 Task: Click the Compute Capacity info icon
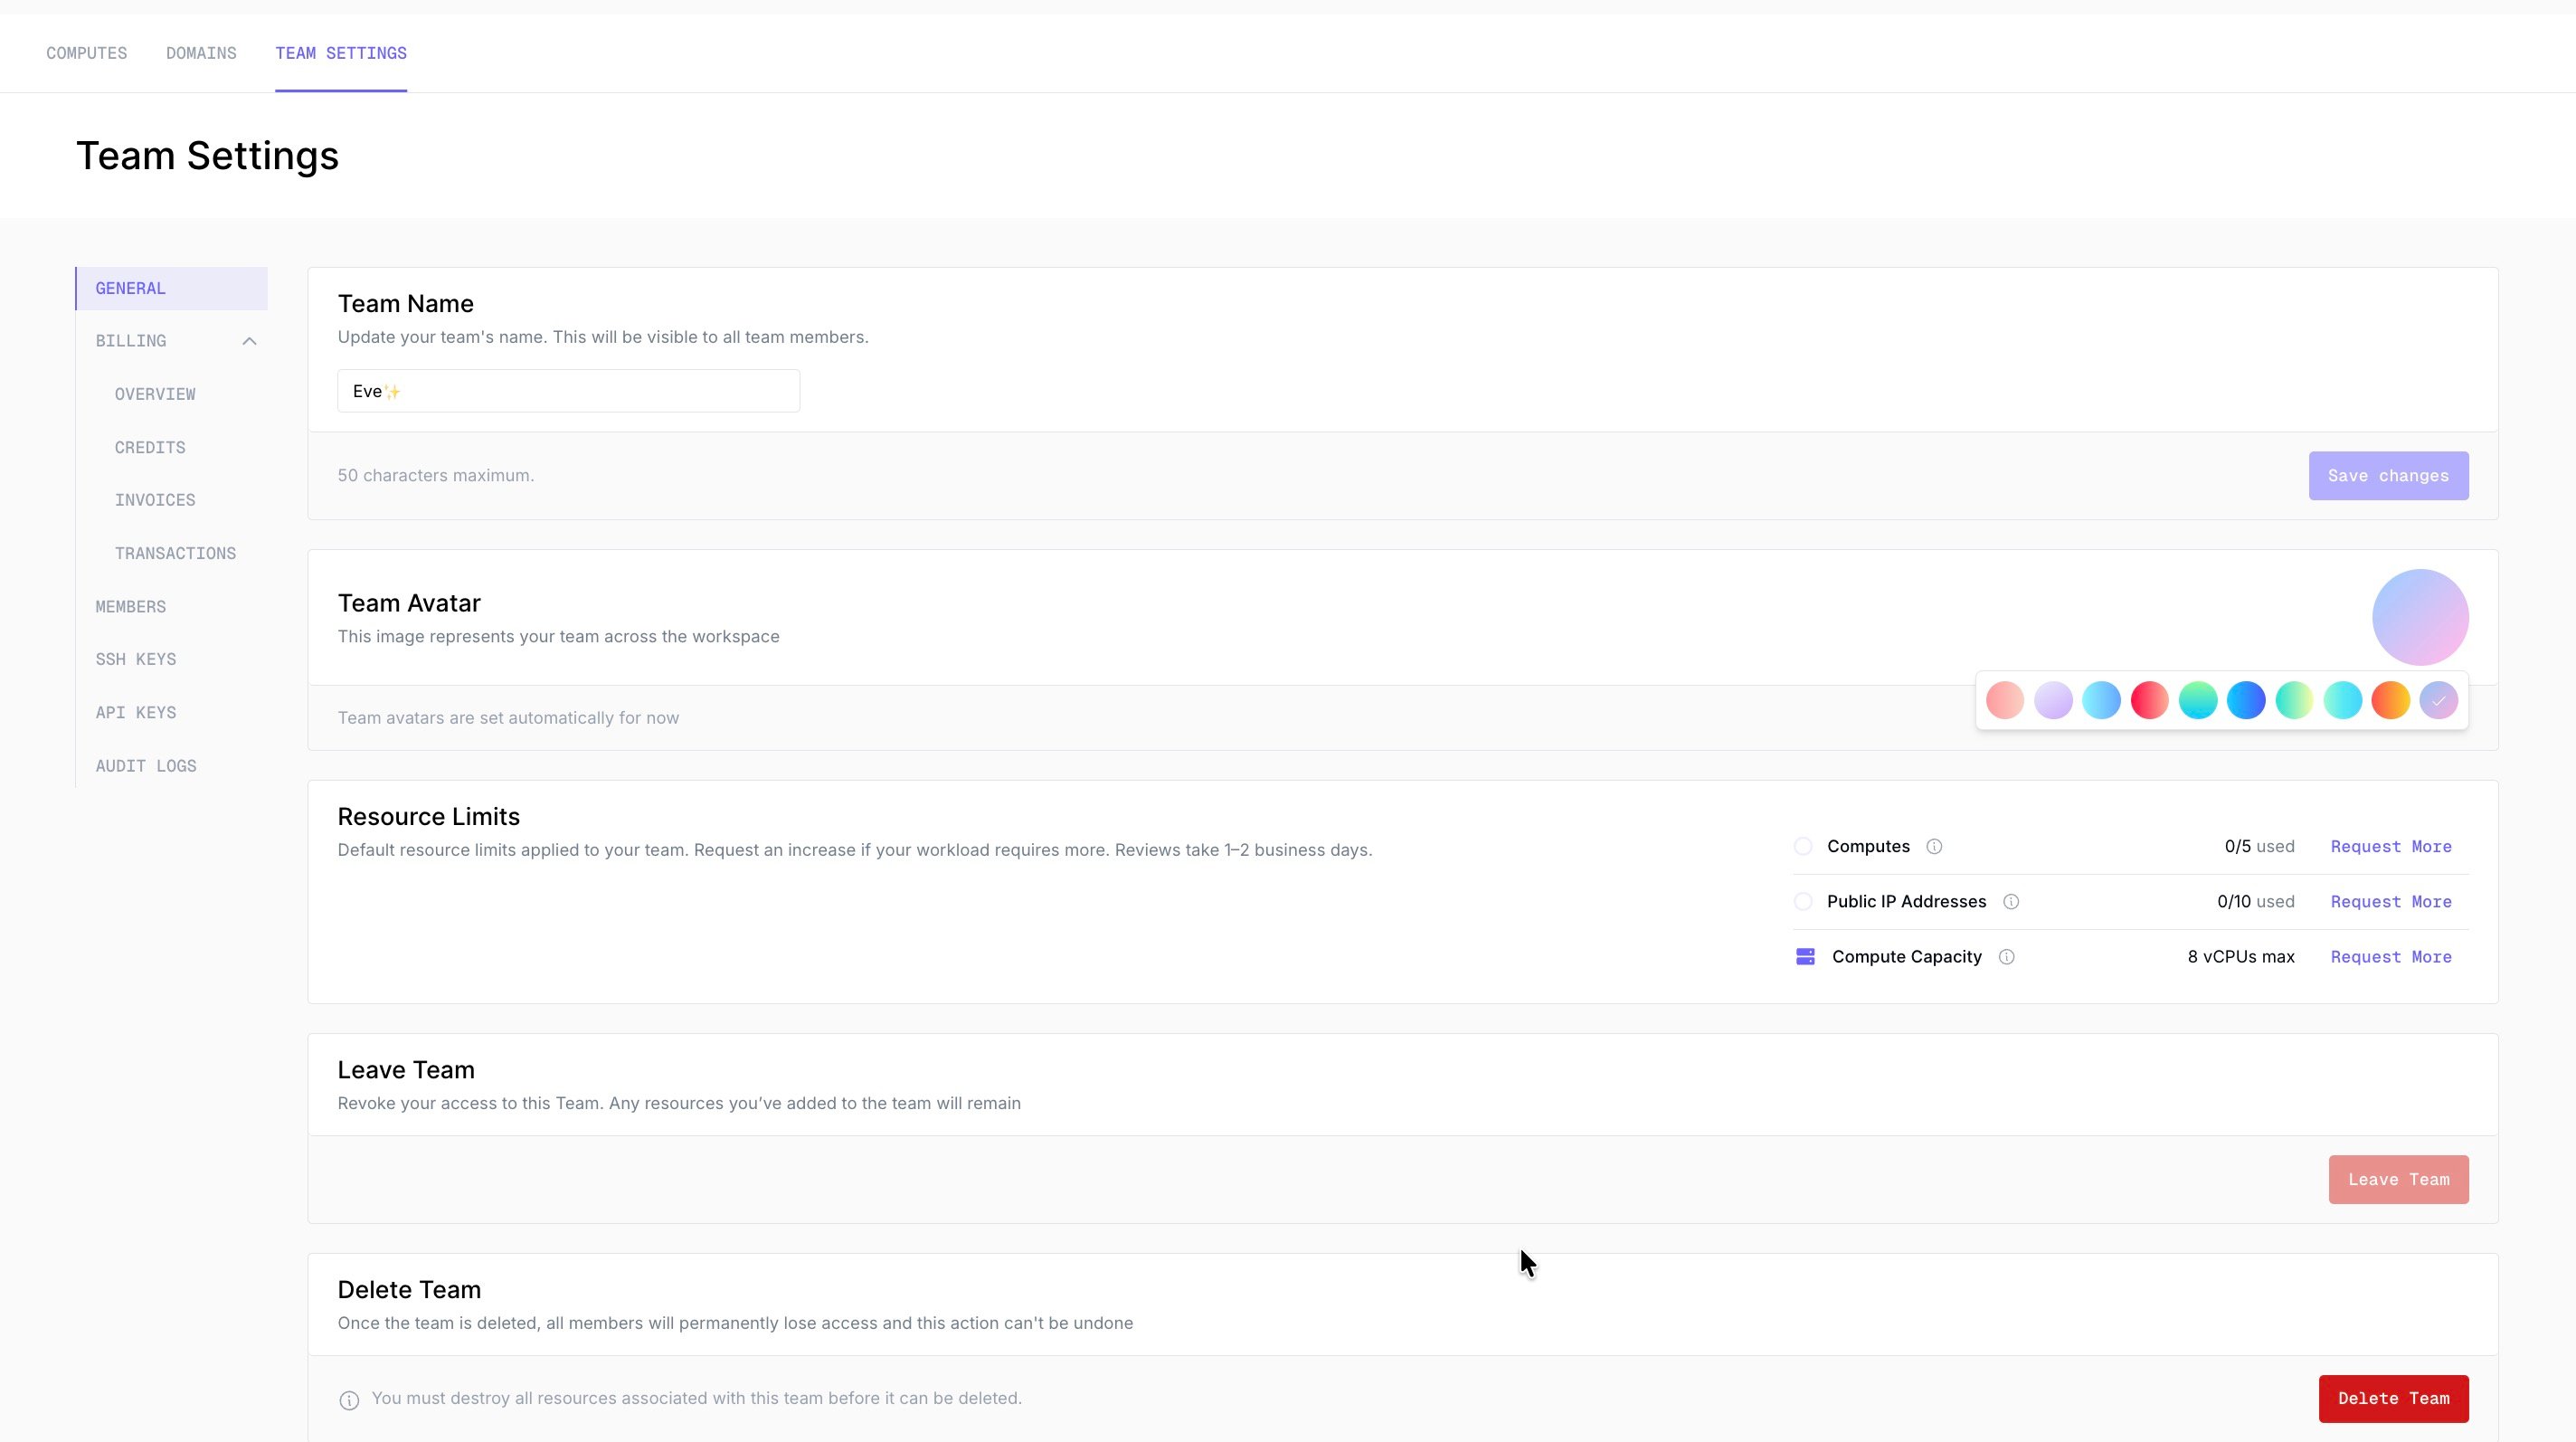pos(2006,957)
